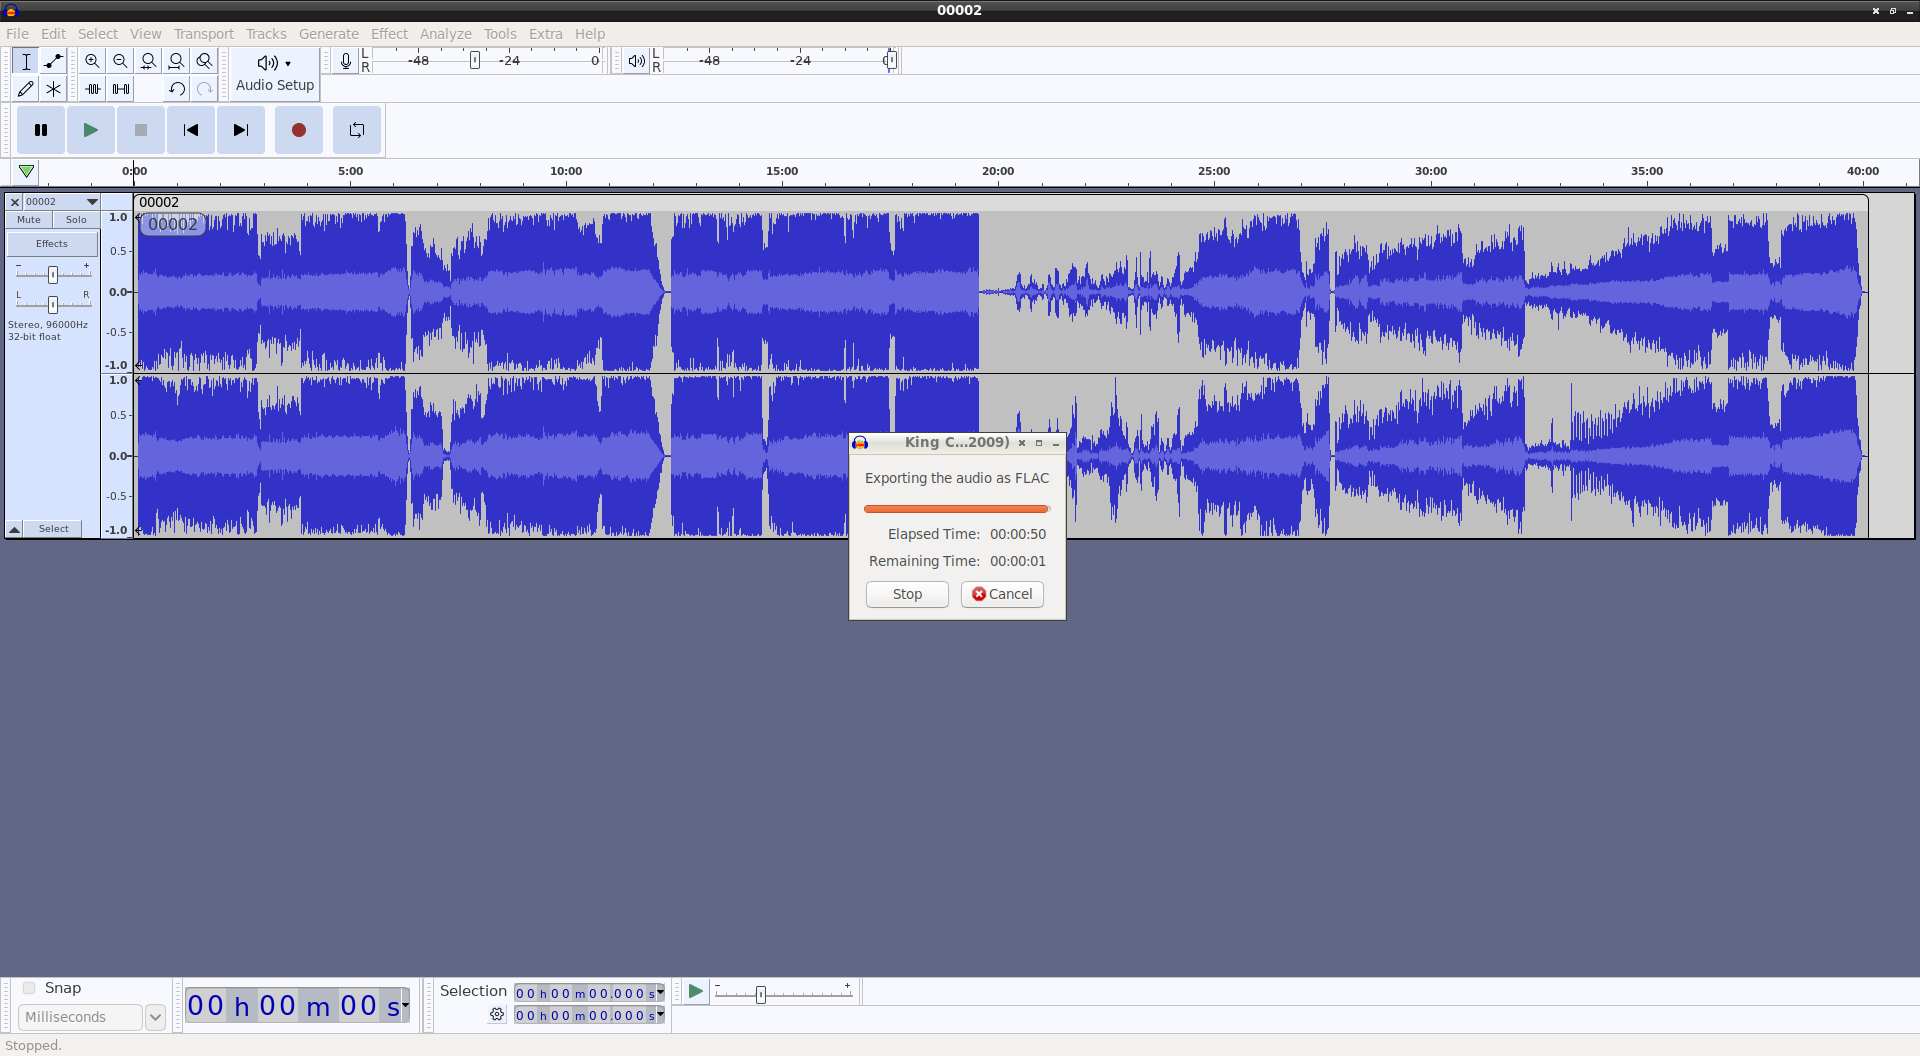1920x1056 pixels.
Task: Click the 20:00 mark on timeline
Action: click(x=998, y=171)
